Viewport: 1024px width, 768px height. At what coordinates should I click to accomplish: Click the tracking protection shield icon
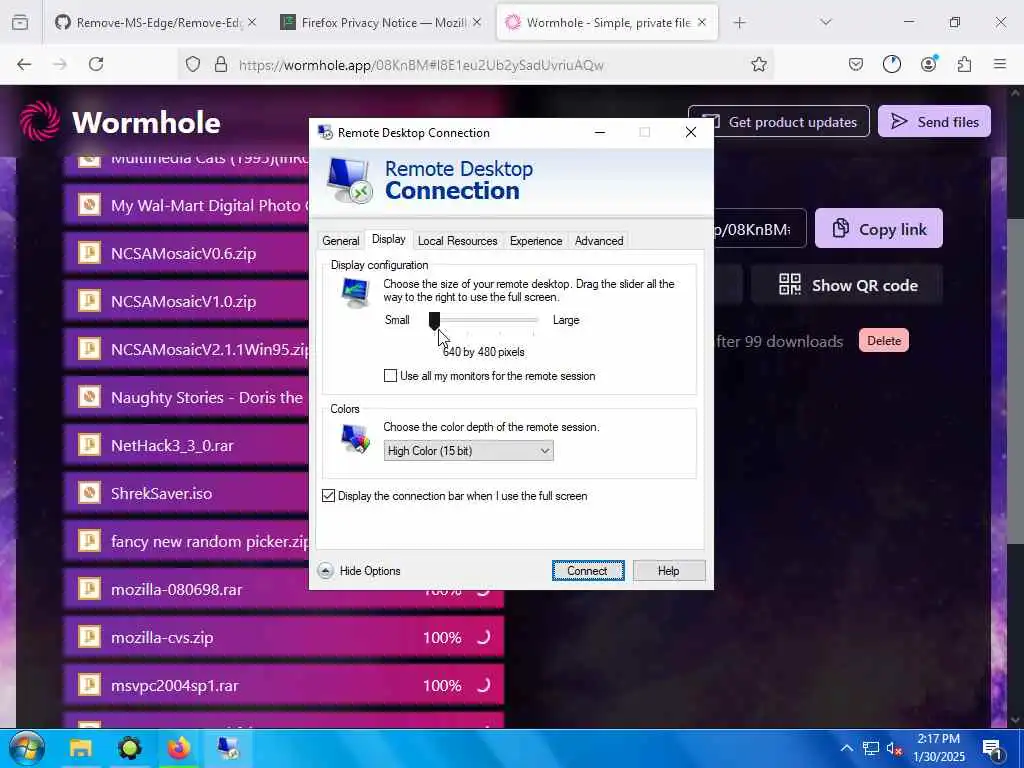193,64
